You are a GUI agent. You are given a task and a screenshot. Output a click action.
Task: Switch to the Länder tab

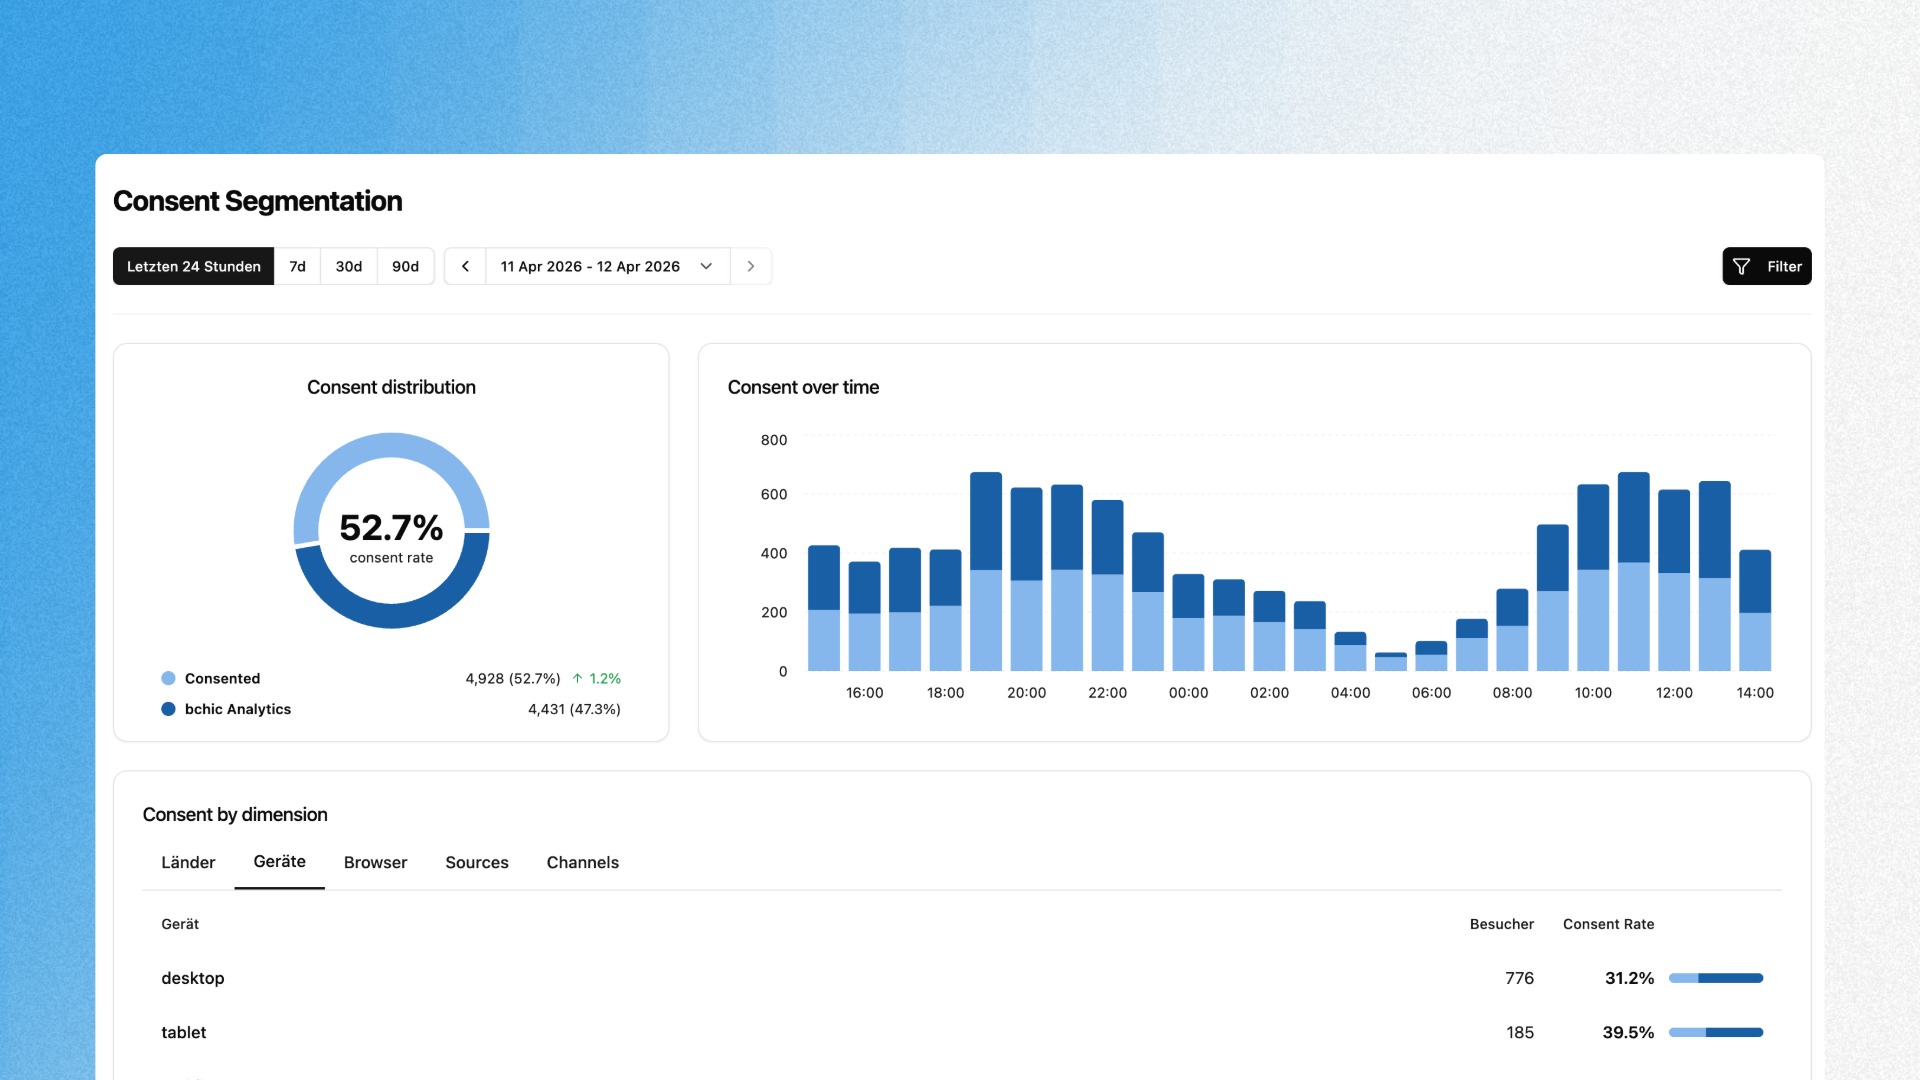point(188,862)
